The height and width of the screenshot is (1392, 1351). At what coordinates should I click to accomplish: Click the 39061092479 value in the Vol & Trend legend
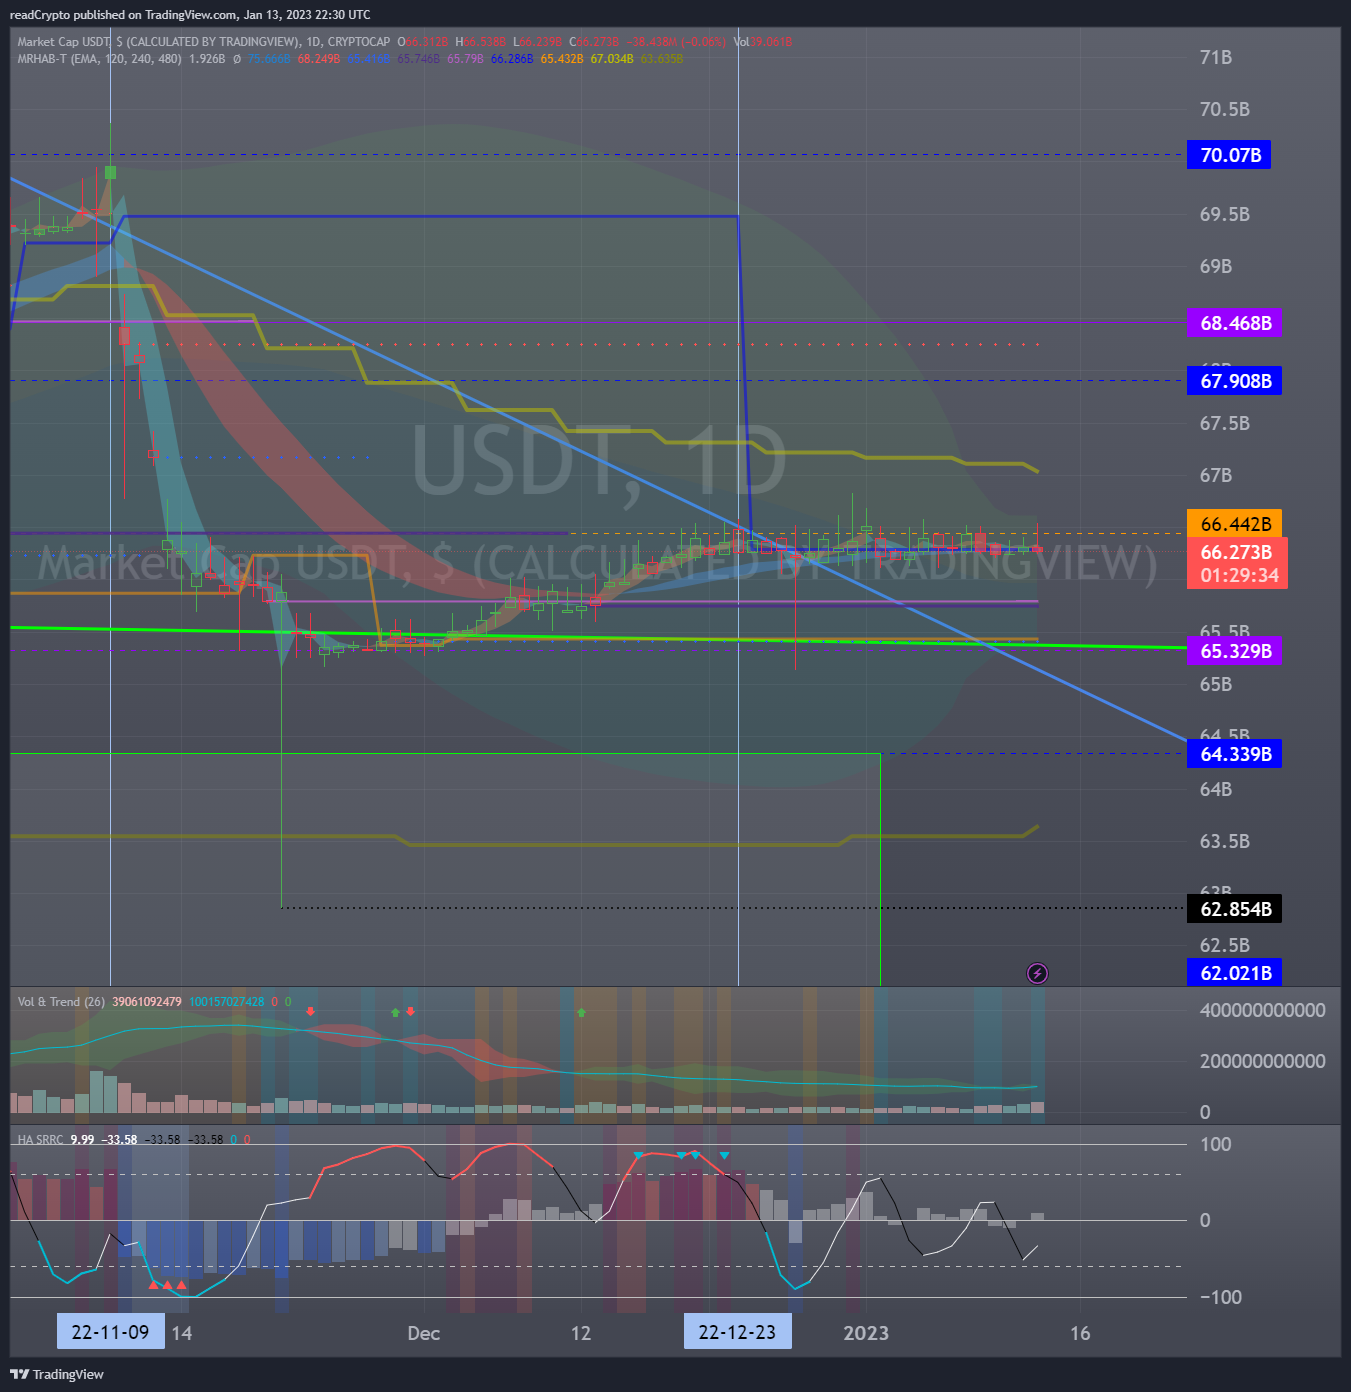[x=147, y=1002]
